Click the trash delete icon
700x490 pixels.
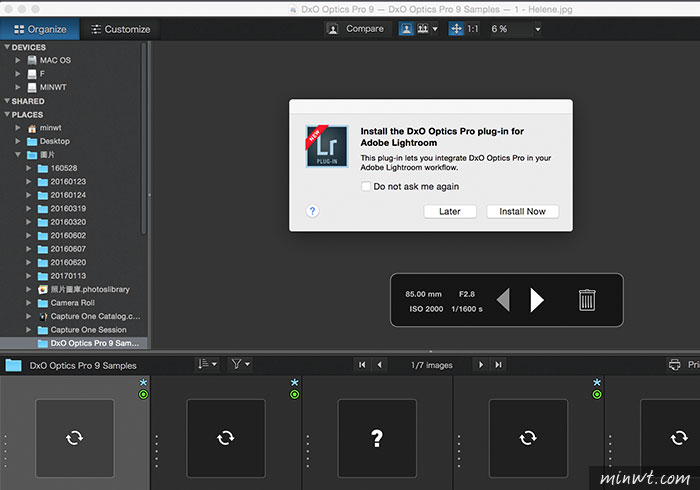pos(587,299)
